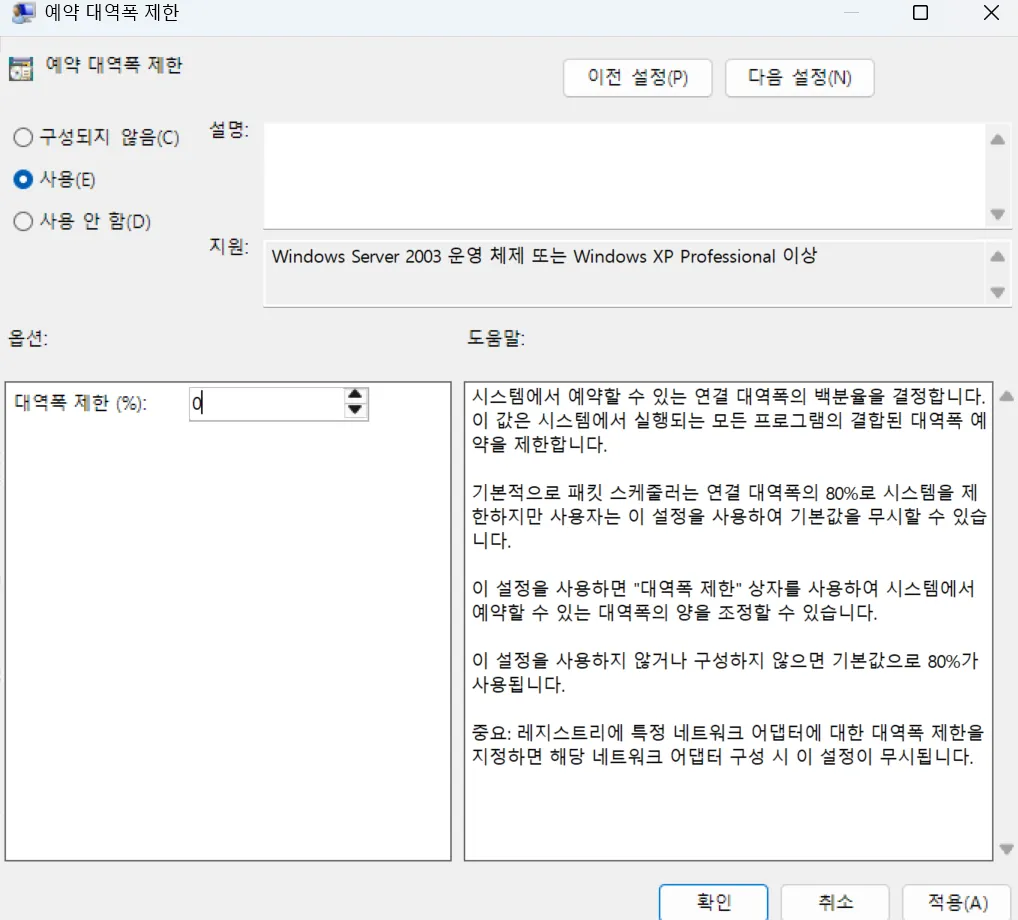Apply changes using the 적용(A) button
This screenshot has width=1018, height=920.
[955, 901]
